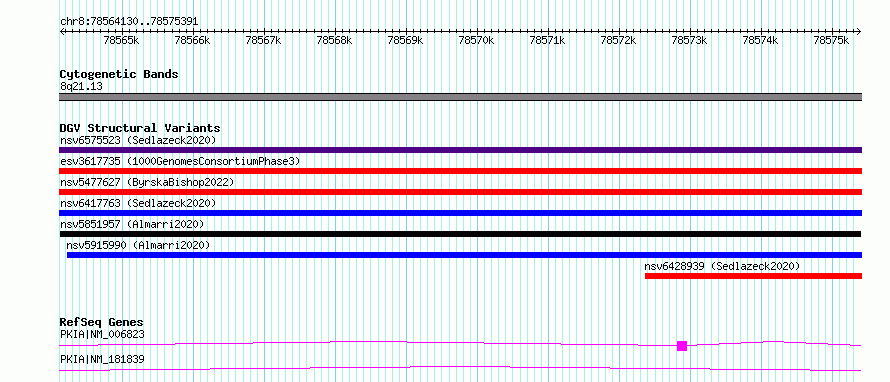Open the nsv5477627 (ByrskaBishop2022) label
The image size is (890, 382).
tap(147, 182)
